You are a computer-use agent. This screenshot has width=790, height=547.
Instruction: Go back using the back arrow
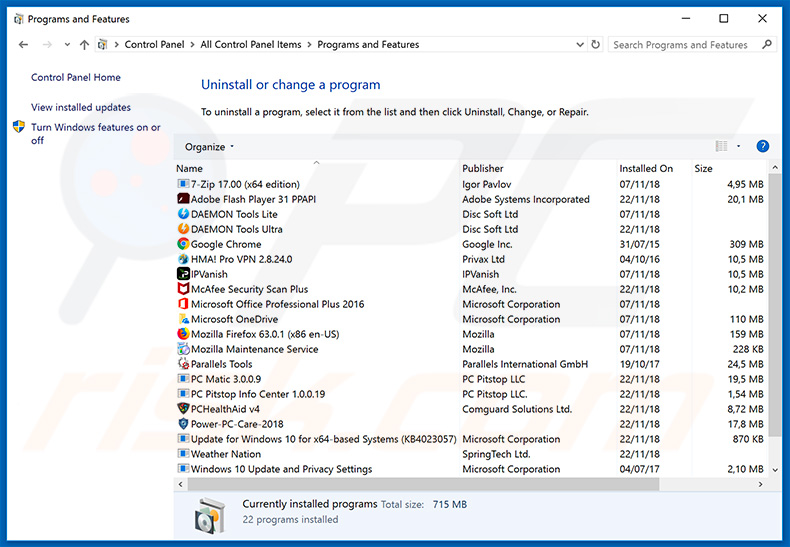(24, 45)
